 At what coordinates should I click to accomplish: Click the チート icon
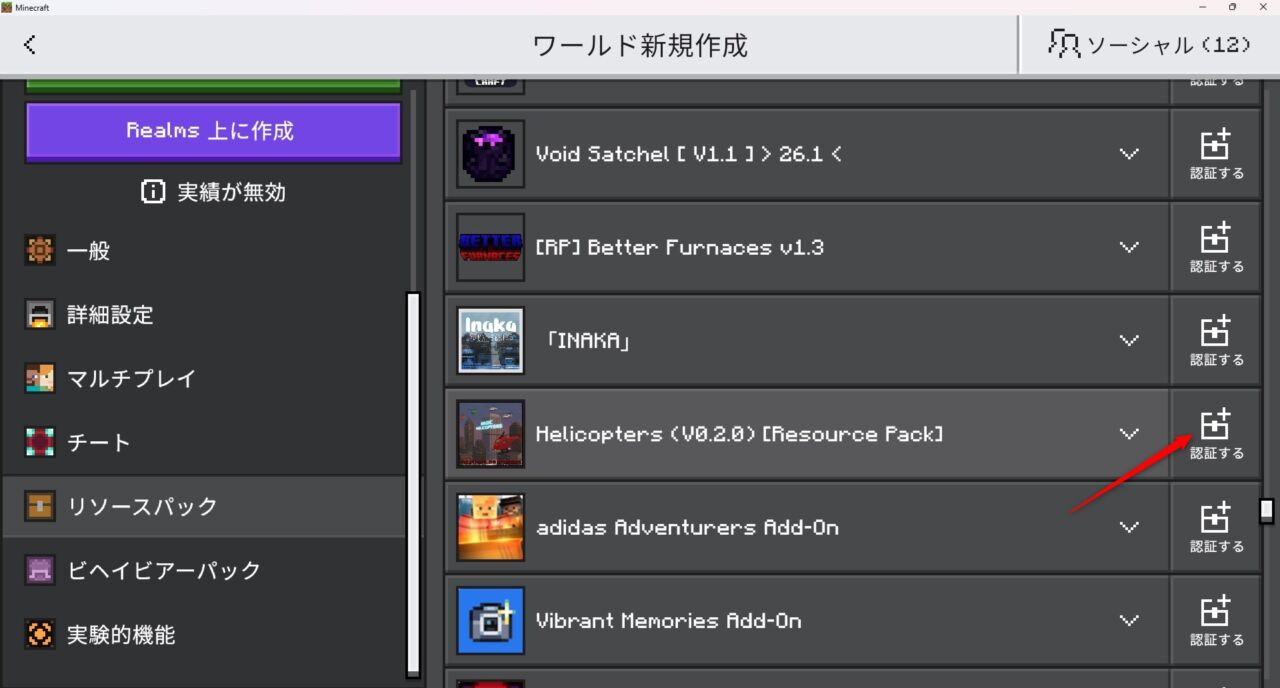pos(40,443)
